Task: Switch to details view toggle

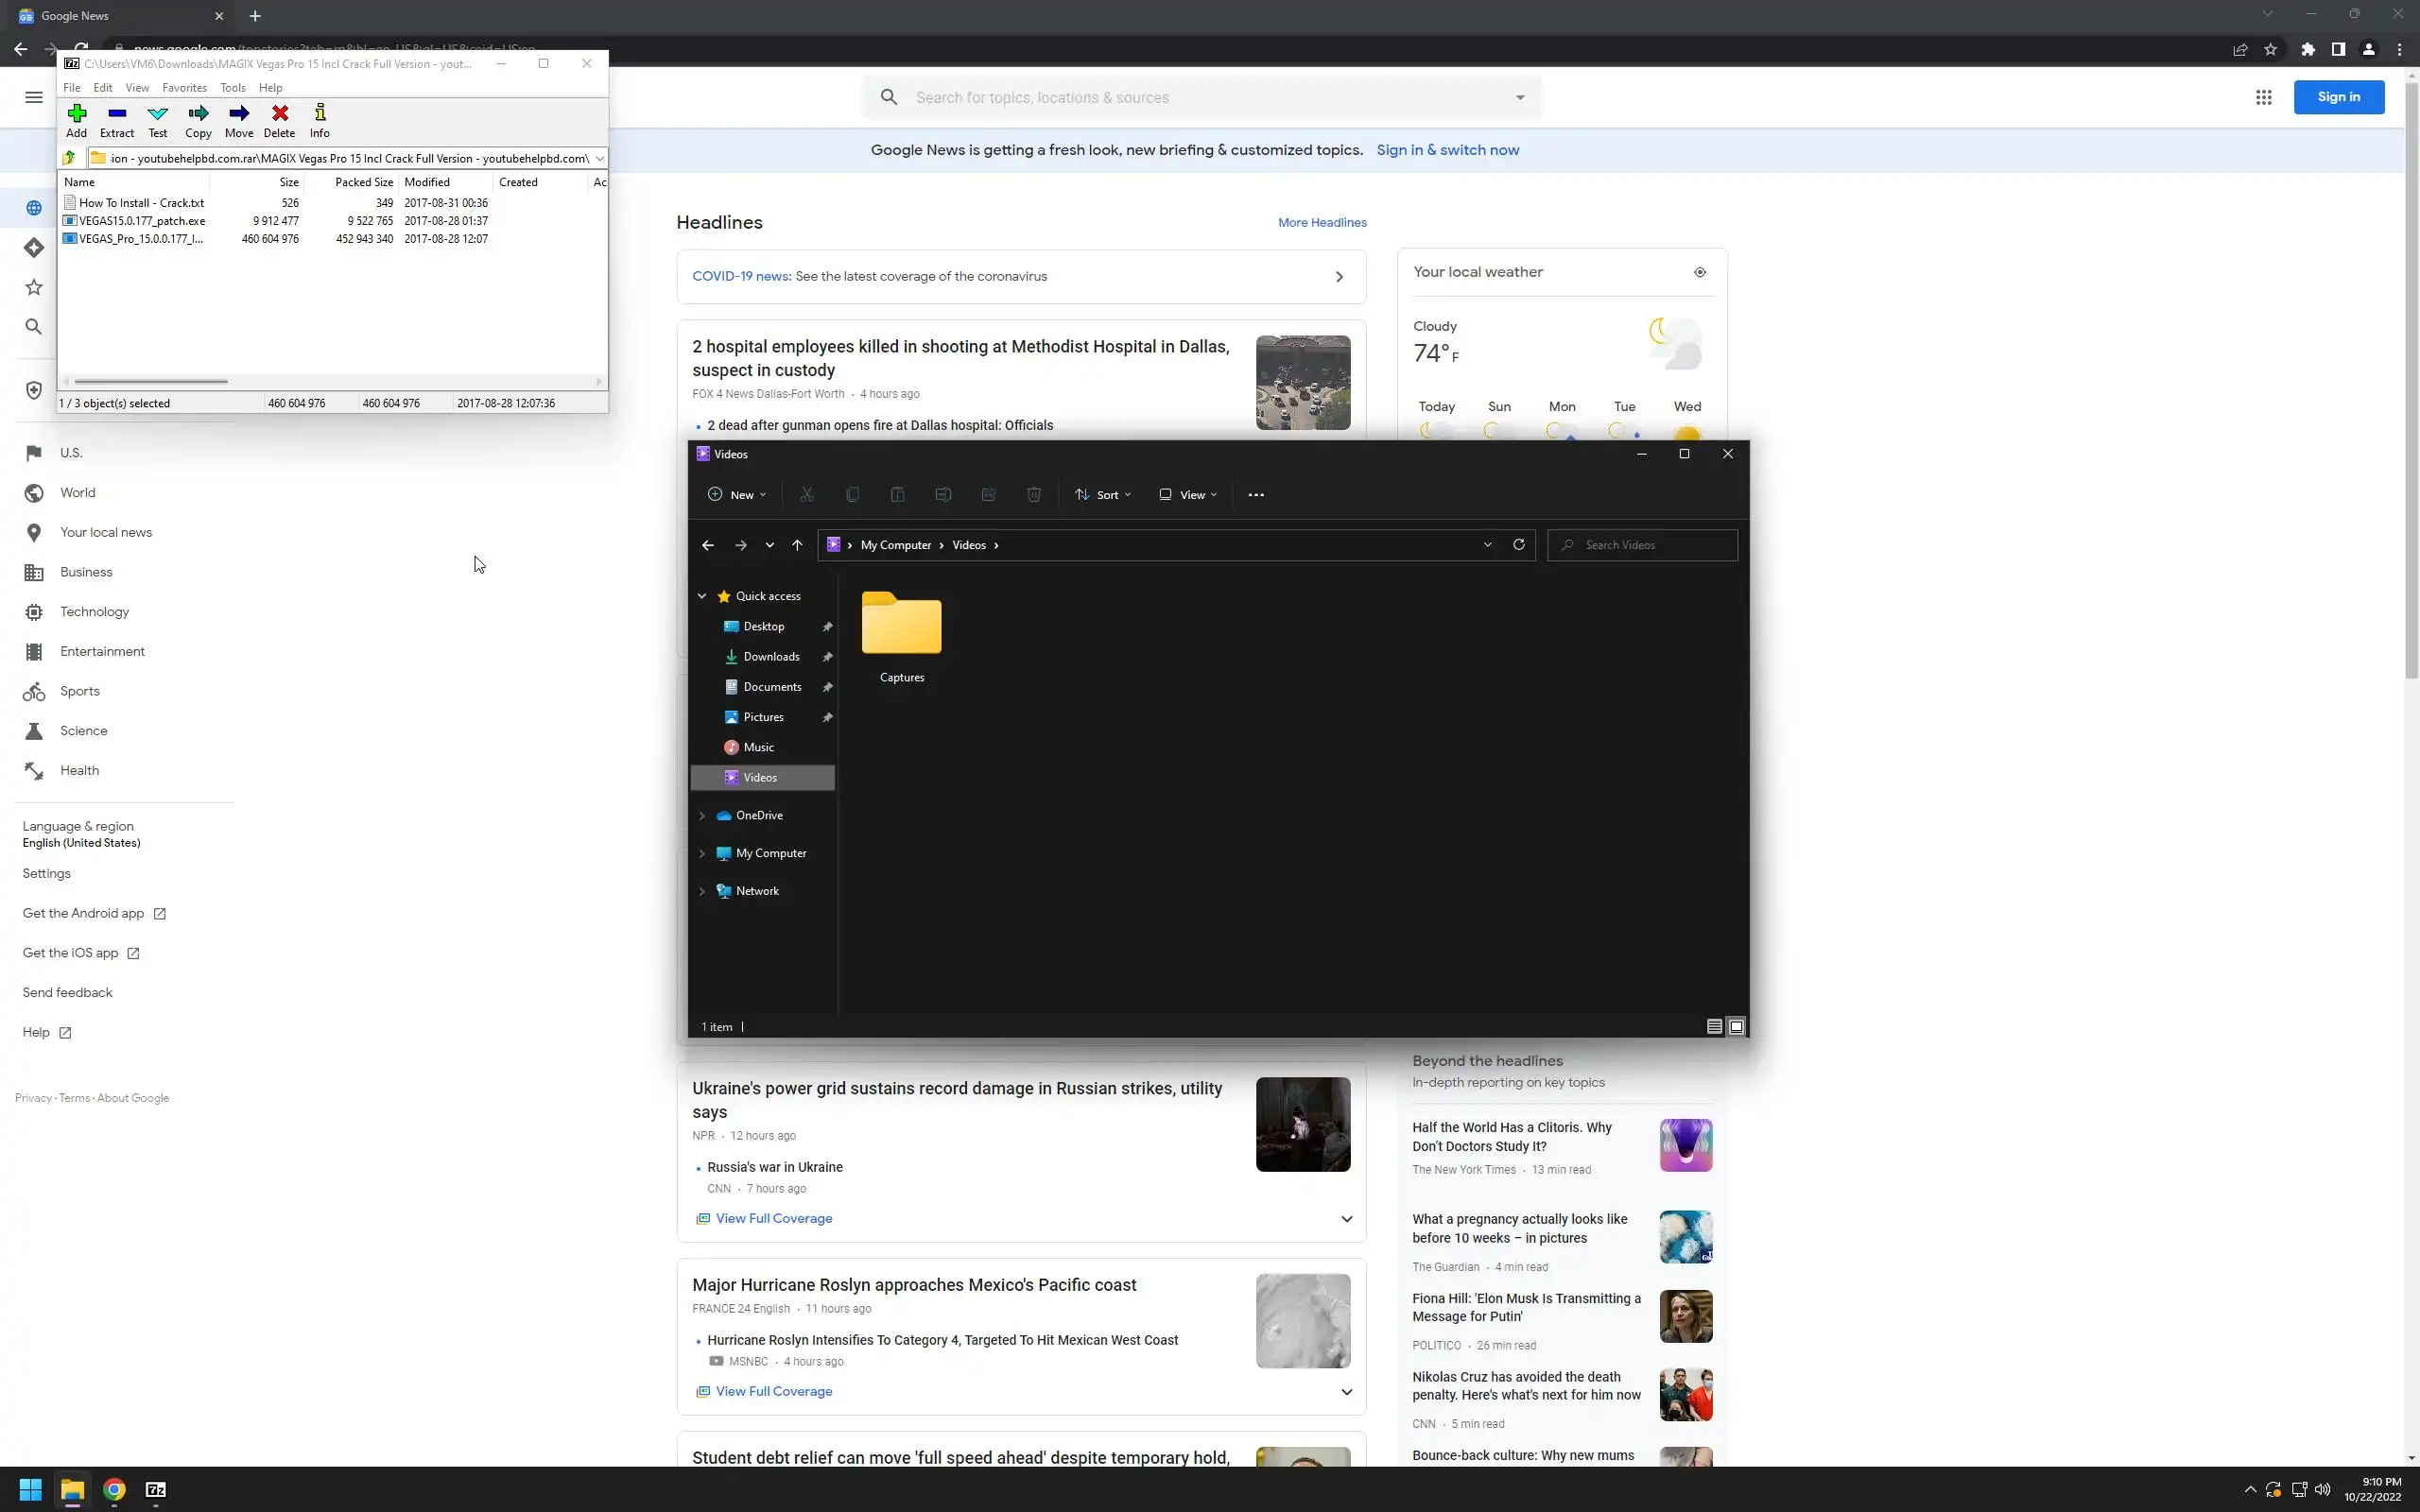Action: 1714,1026
